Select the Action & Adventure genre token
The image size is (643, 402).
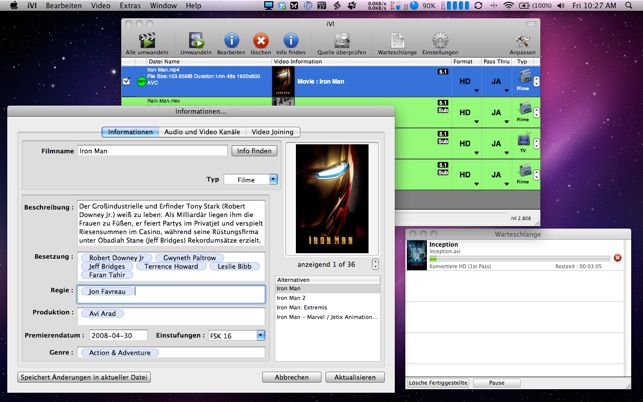click(120, 352)
